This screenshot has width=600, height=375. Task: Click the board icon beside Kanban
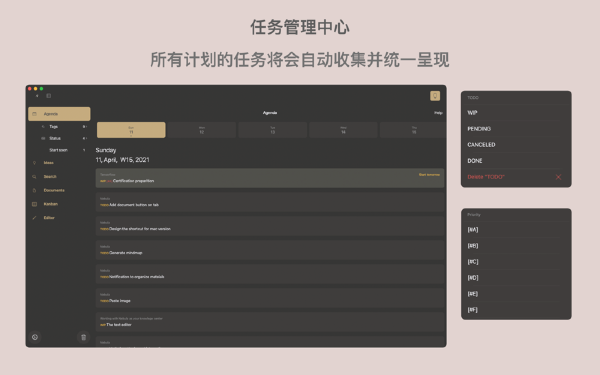(34, 204)
